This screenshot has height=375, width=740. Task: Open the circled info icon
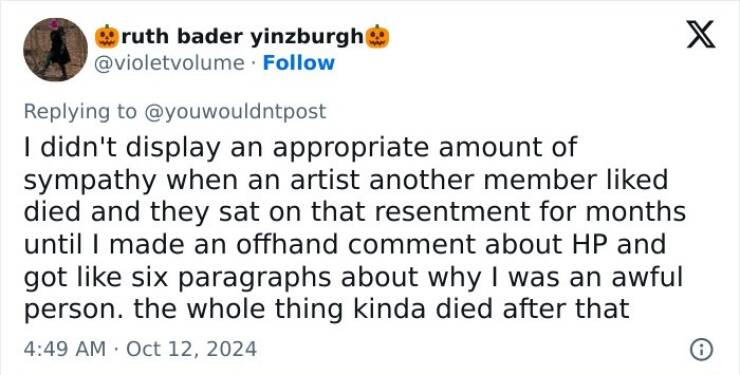coord(701,350)
